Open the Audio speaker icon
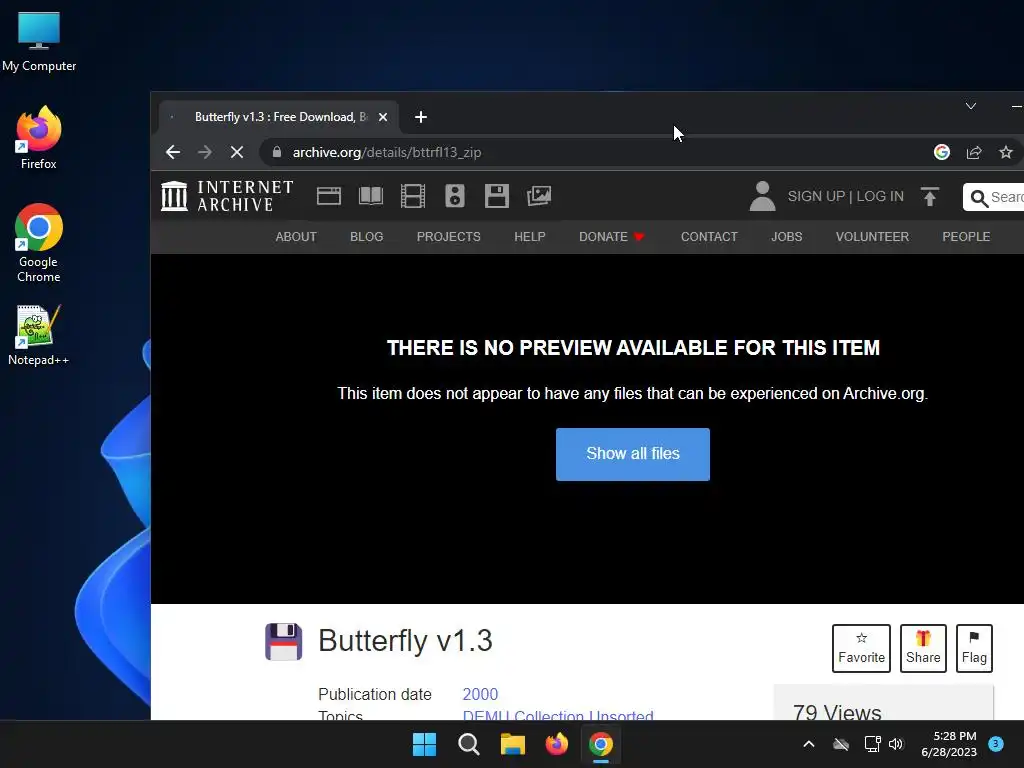Screen dimensions: 1024x768 click(x=455, y=196)
